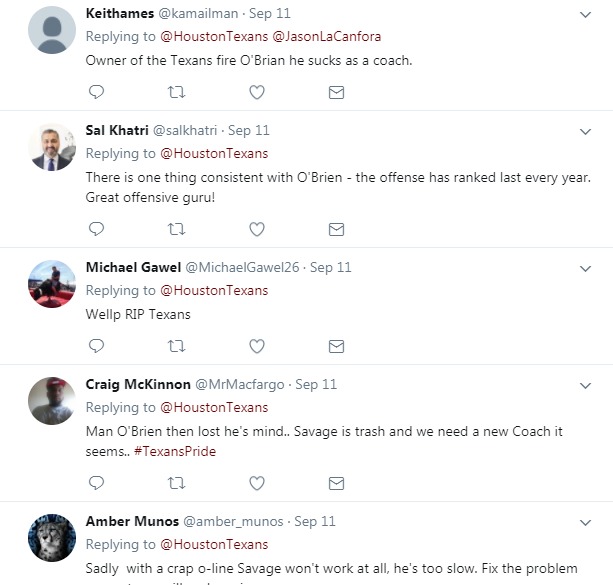Image resolution: width=613 pixels, height=585 pixels.
Task: Open more options chevron on Keithames' tweet
Action: [586, 15]
